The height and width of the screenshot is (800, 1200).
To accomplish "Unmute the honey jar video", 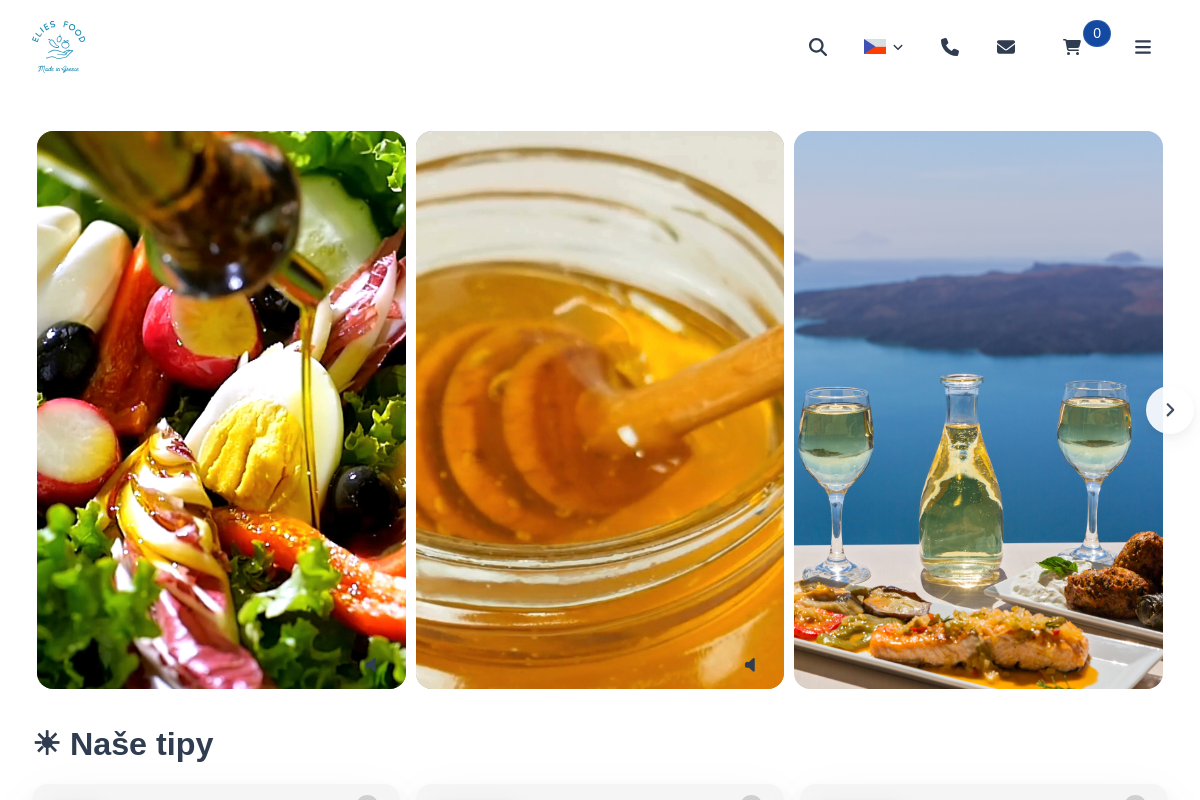I will click(x=751, y=665).
